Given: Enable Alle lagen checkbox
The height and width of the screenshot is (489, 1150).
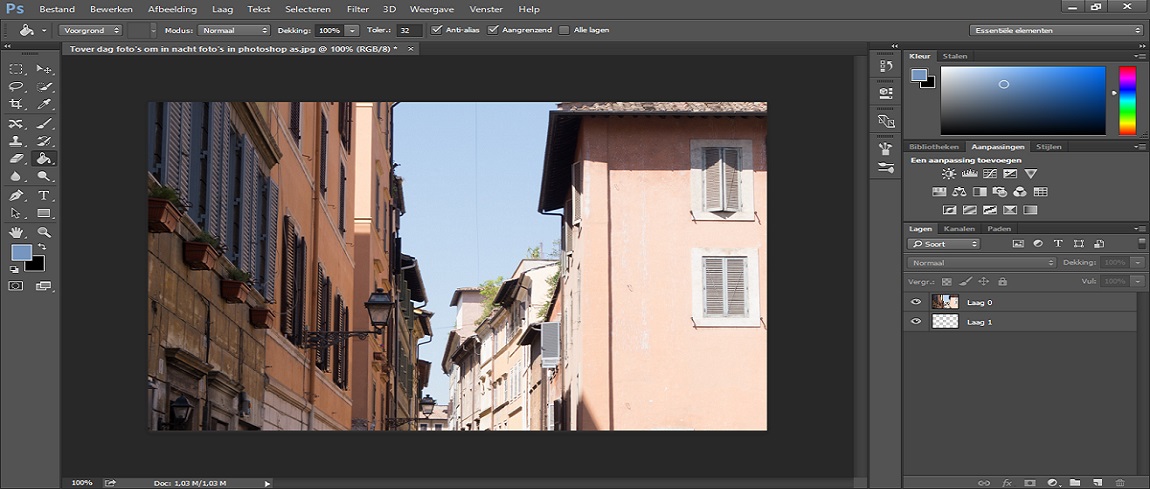Looking at the screenshot, I should coord(564,30).
